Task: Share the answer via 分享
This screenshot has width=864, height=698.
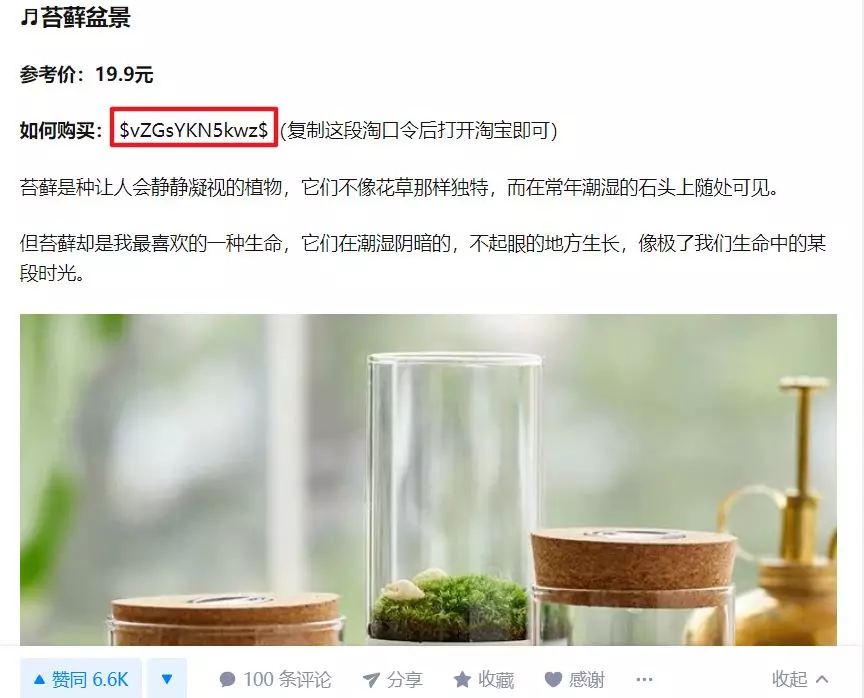Action: tap(393, 679)
